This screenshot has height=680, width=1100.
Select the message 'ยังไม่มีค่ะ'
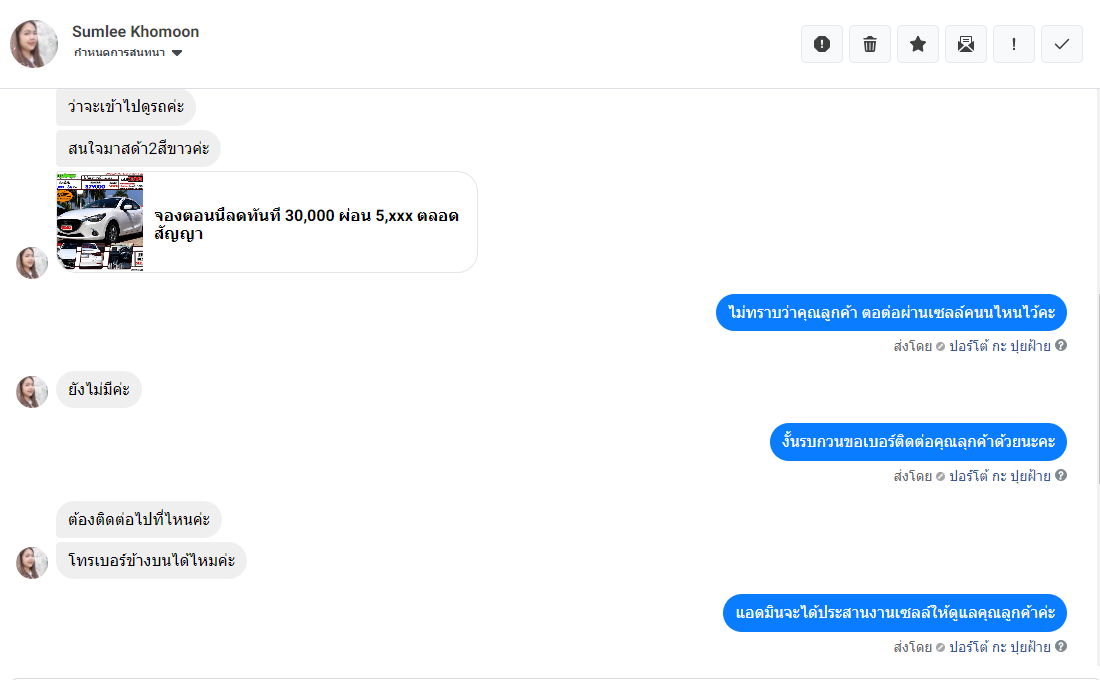pos(99,389)
